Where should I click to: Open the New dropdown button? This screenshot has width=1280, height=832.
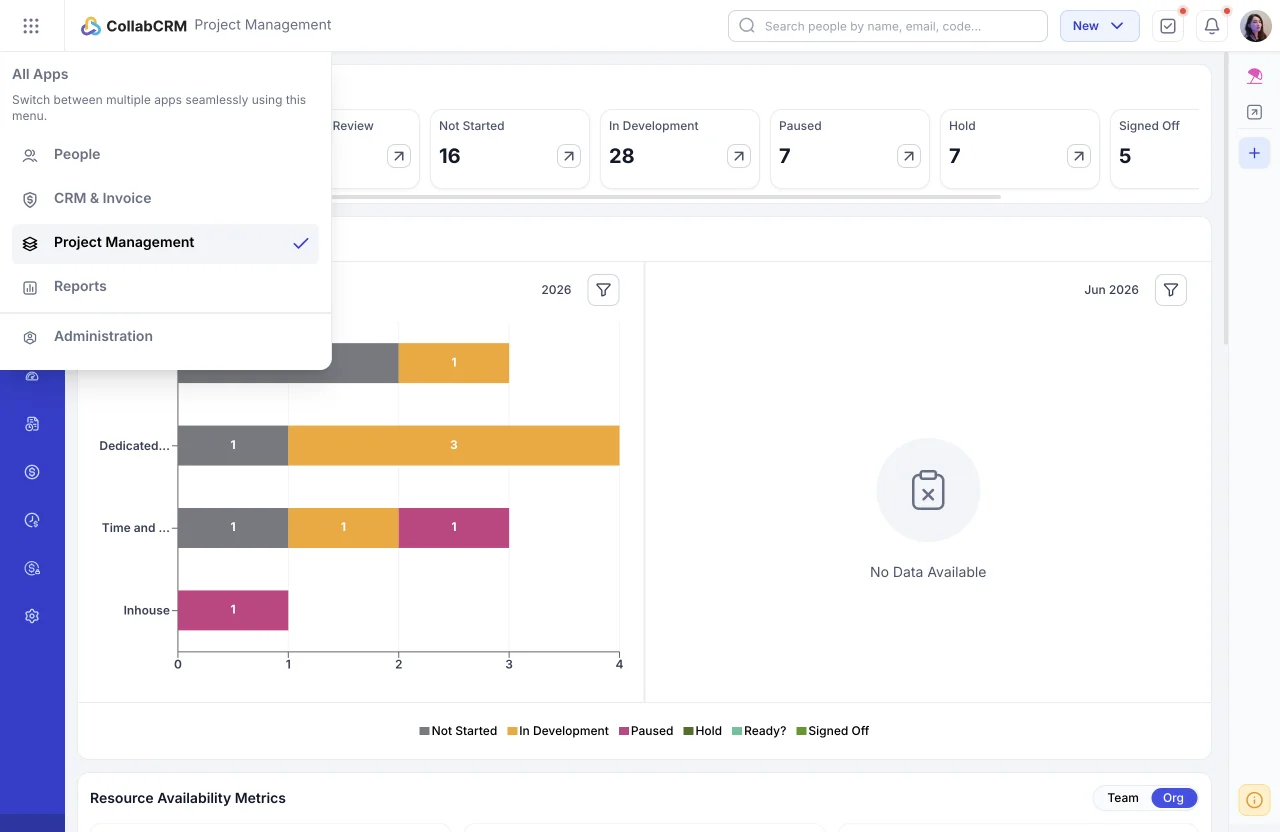click(1099, 26)
